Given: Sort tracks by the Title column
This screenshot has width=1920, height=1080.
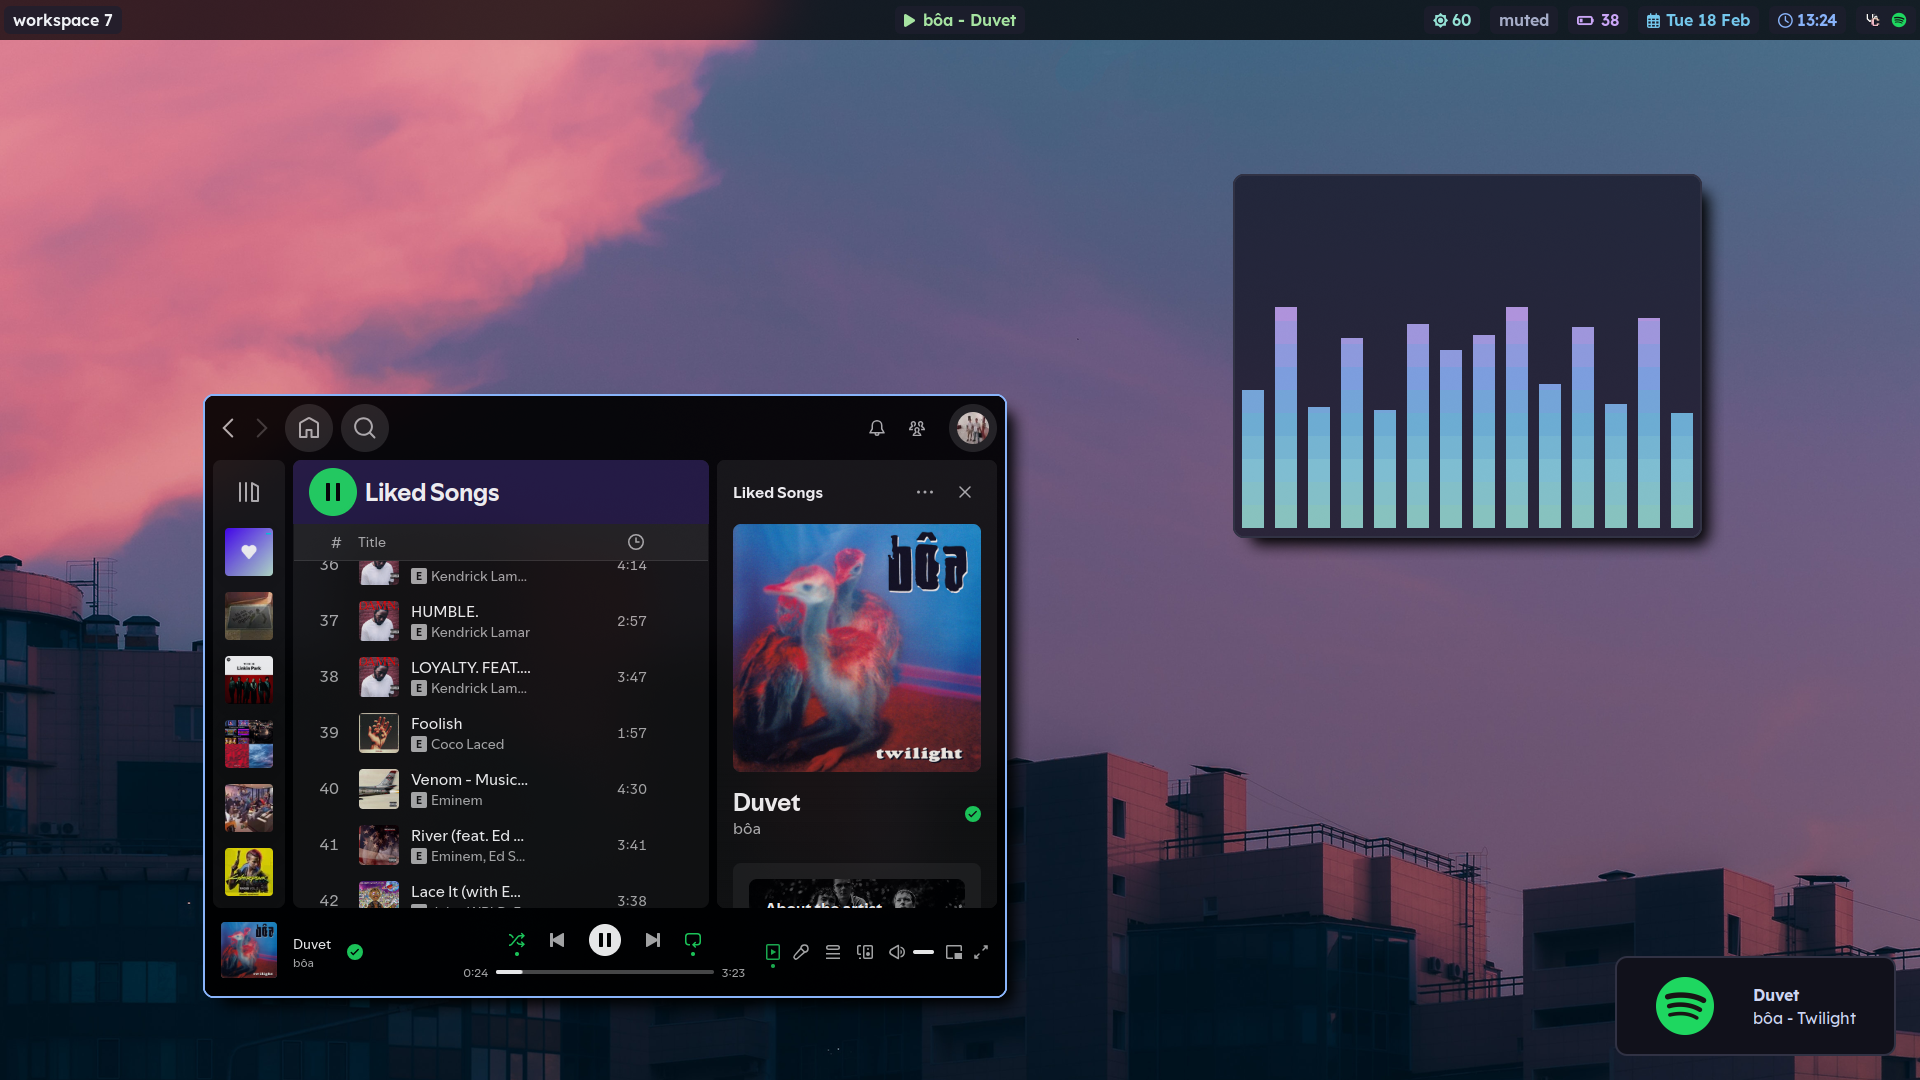Looking at the screenshot, I should (x=372, y=542).
